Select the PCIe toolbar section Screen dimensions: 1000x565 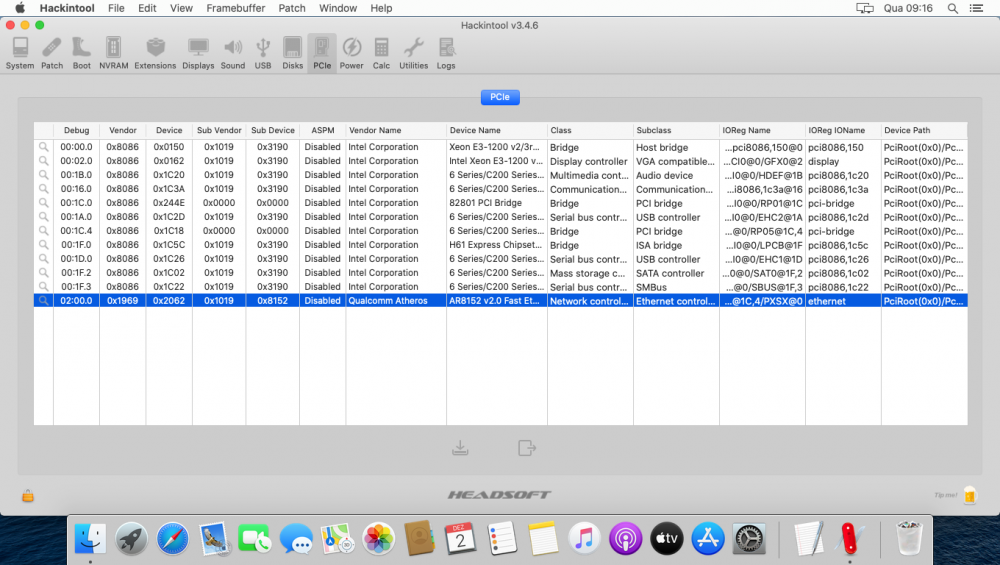point(322,54)
